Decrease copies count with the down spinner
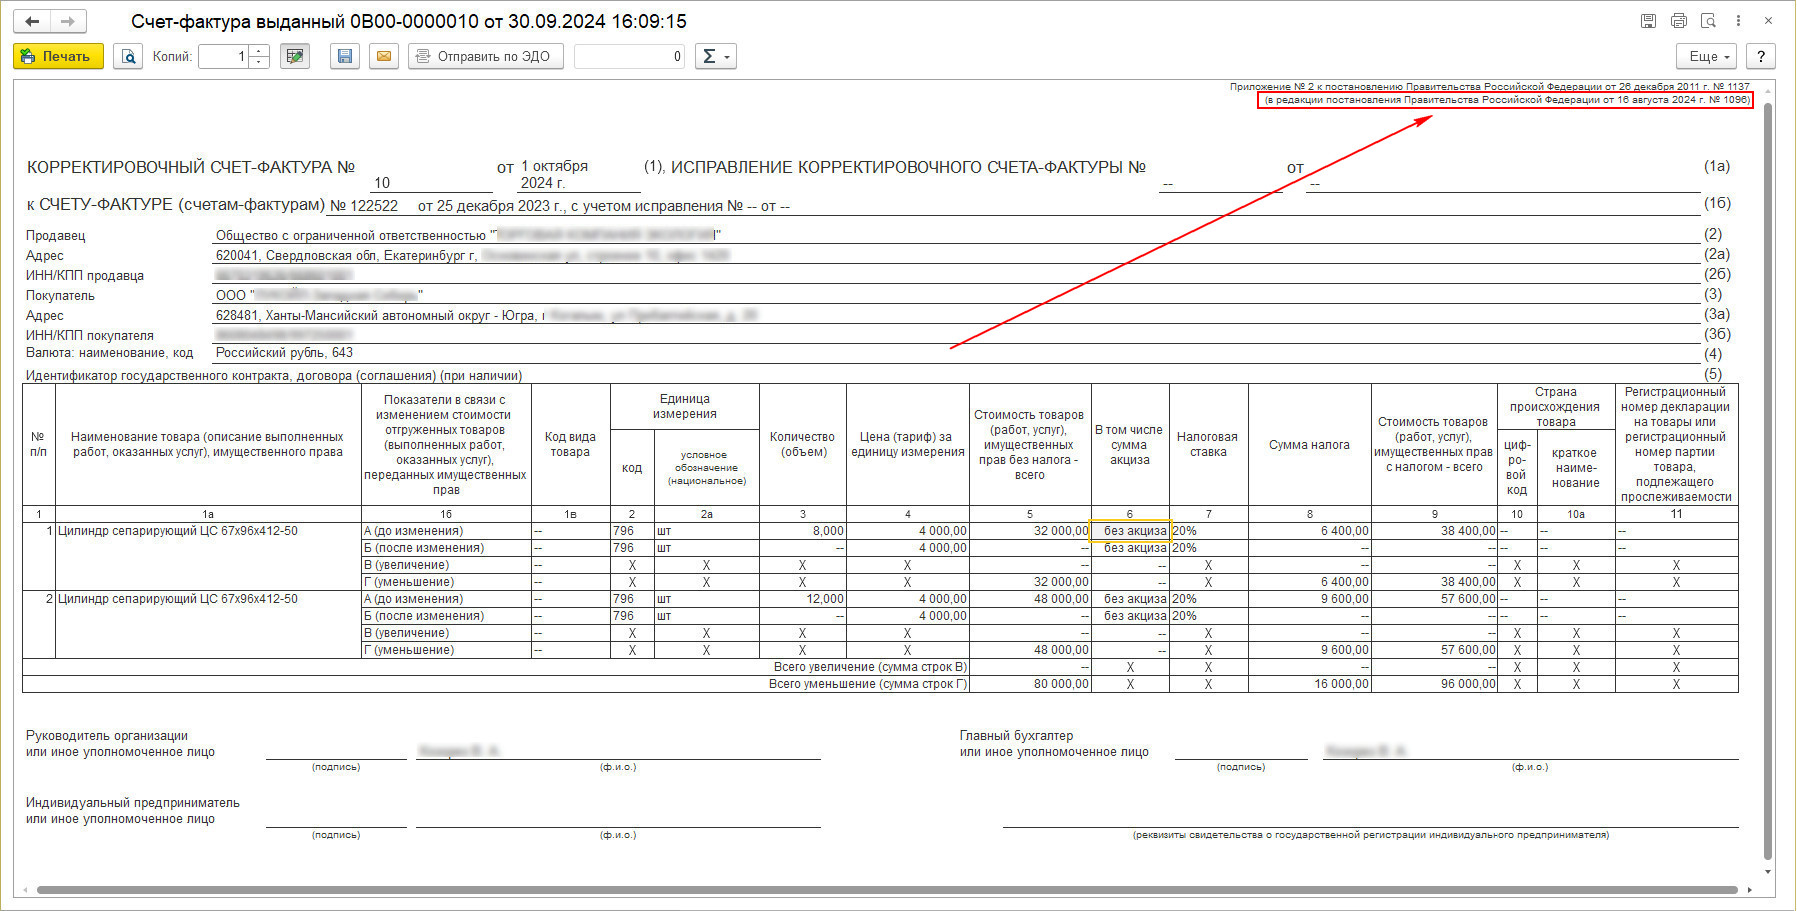This screenshot has width=1797, height=911. (x=259, y=62)
